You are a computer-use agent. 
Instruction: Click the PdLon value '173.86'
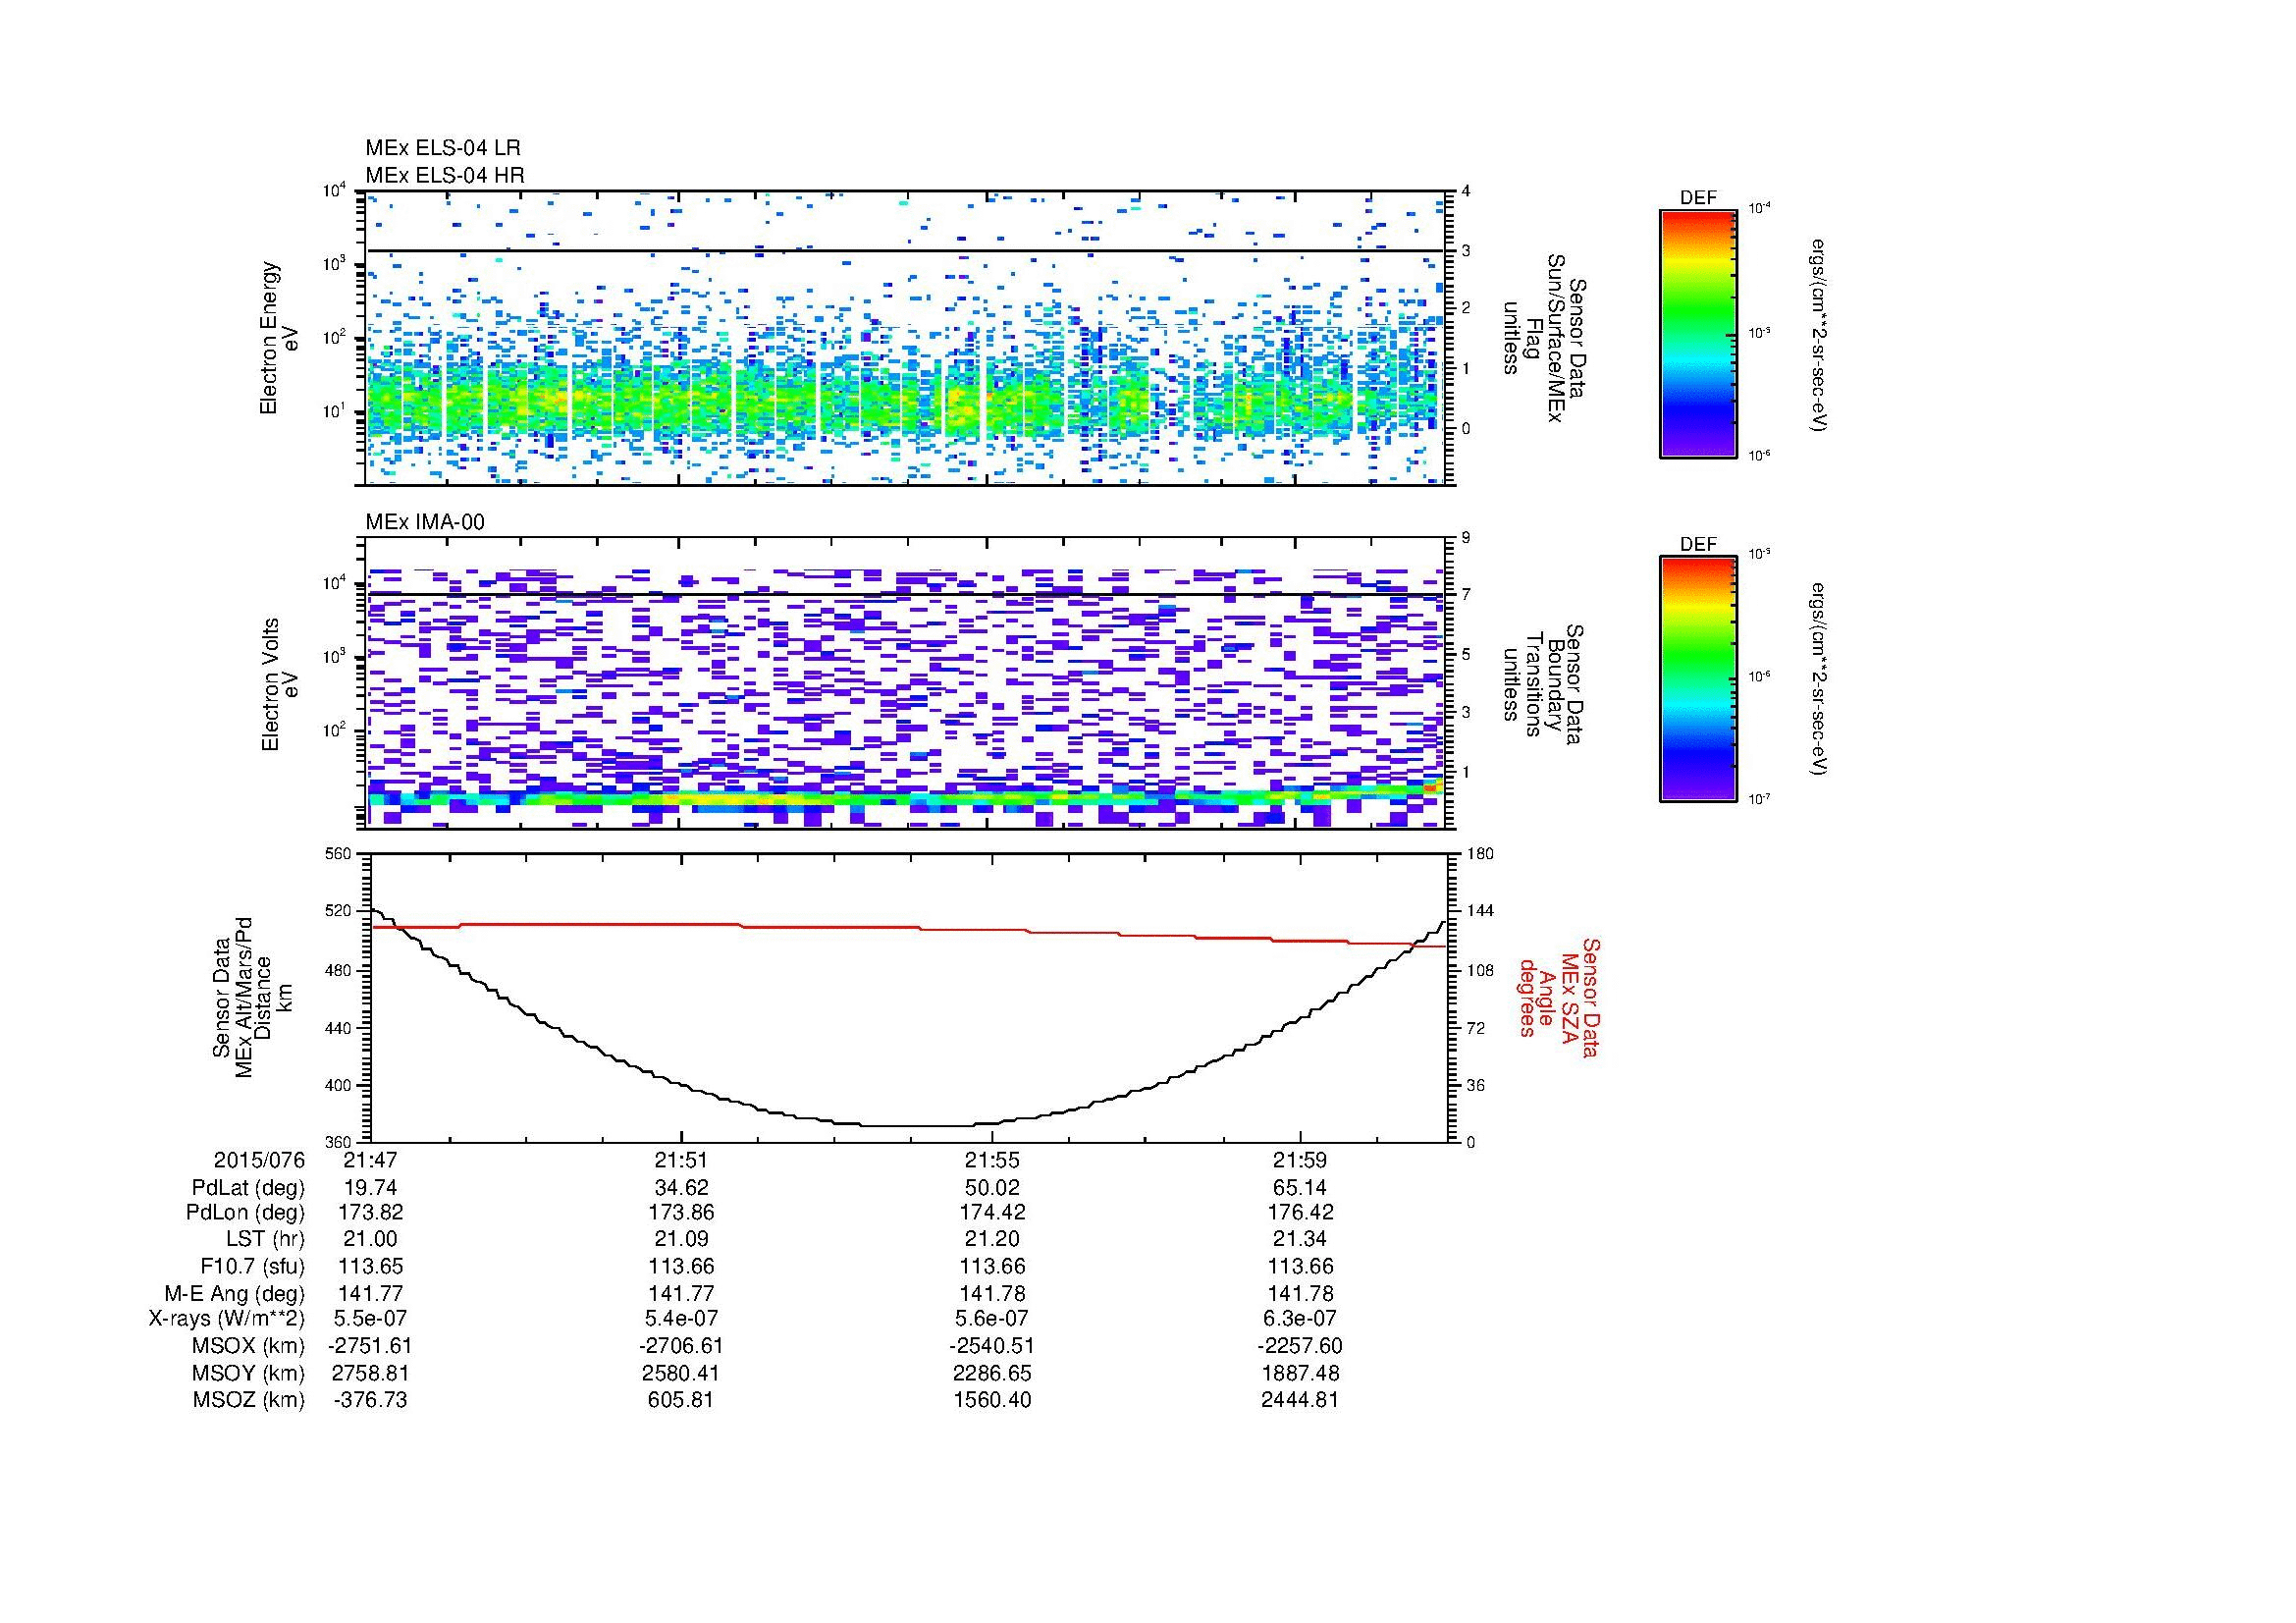(681, 1213)
